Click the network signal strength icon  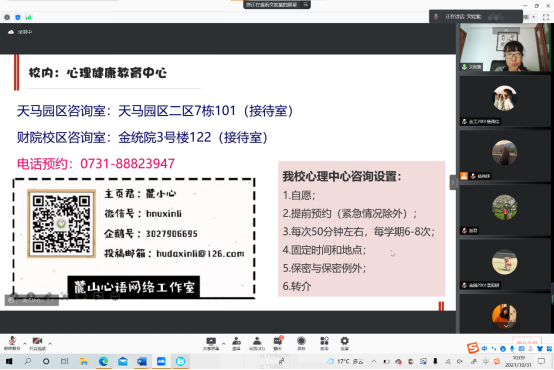click(x=29, y=17)
